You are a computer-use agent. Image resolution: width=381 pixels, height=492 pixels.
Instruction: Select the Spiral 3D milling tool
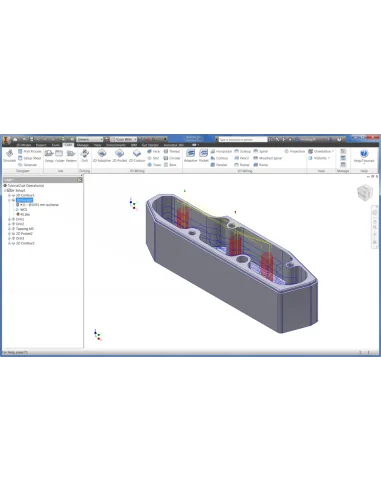pos(261,151)
